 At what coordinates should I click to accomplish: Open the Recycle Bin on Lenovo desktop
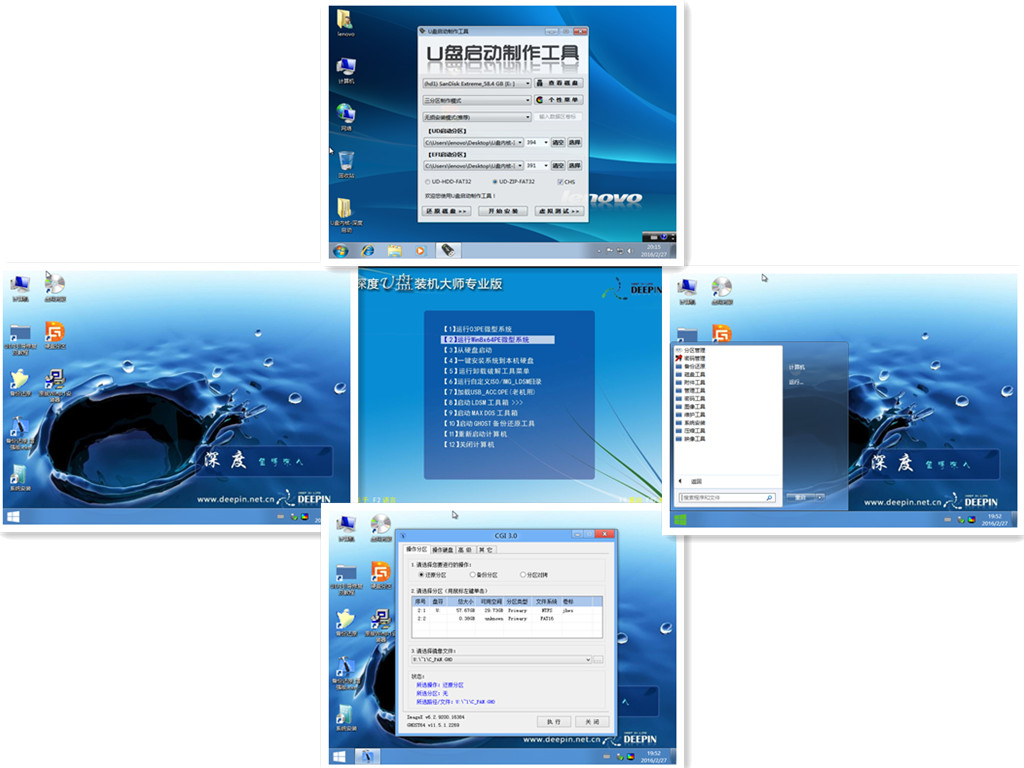click(x=345, y=161)
